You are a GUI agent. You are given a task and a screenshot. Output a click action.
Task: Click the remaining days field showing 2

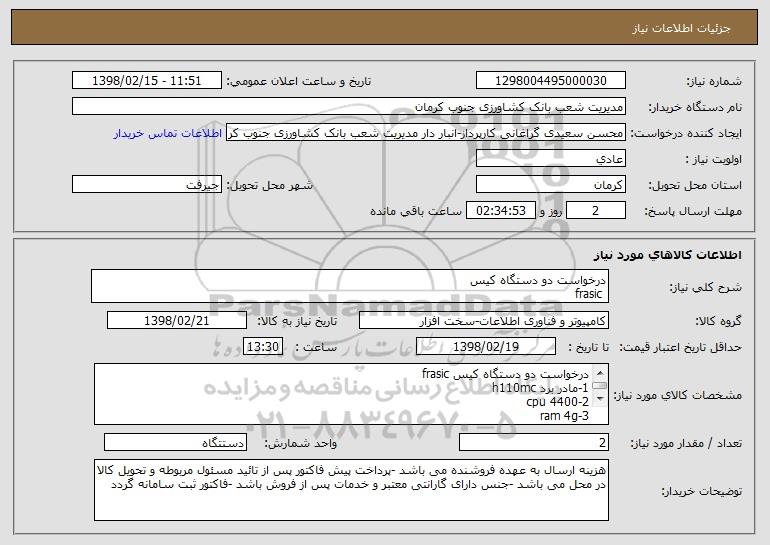(596, 211)
